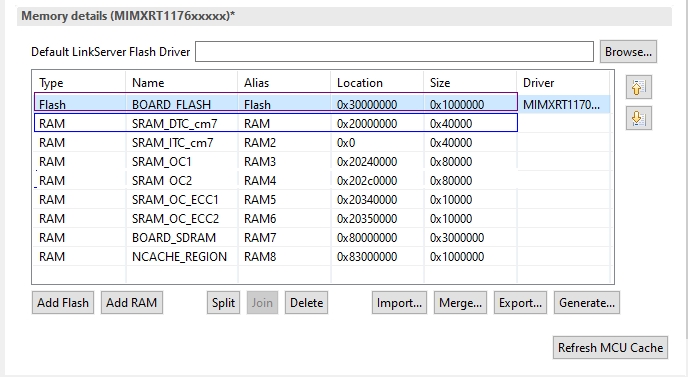Select the NCACHE_REGION row
Screen dimensions: 688x377
click(322, 257)
